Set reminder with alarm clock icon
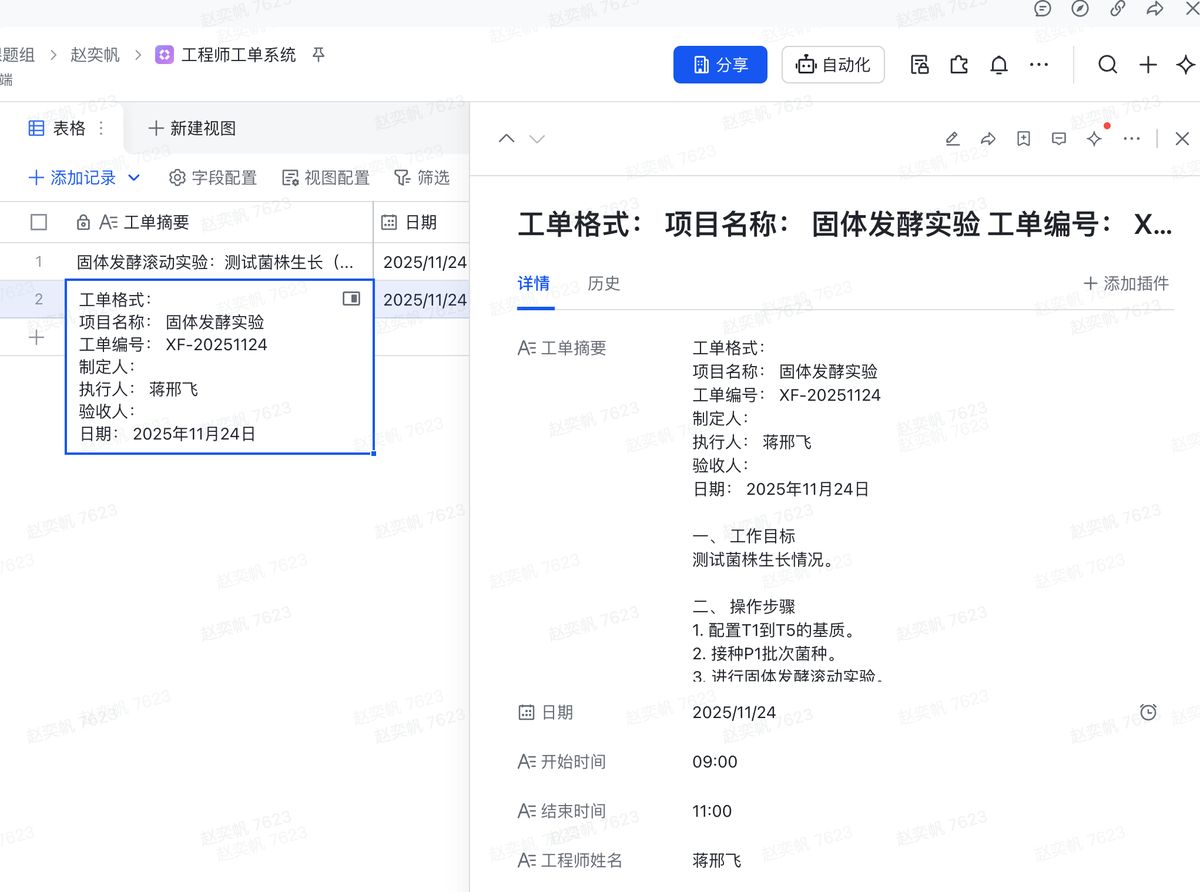1200x892 pixels. [1148, 712]
